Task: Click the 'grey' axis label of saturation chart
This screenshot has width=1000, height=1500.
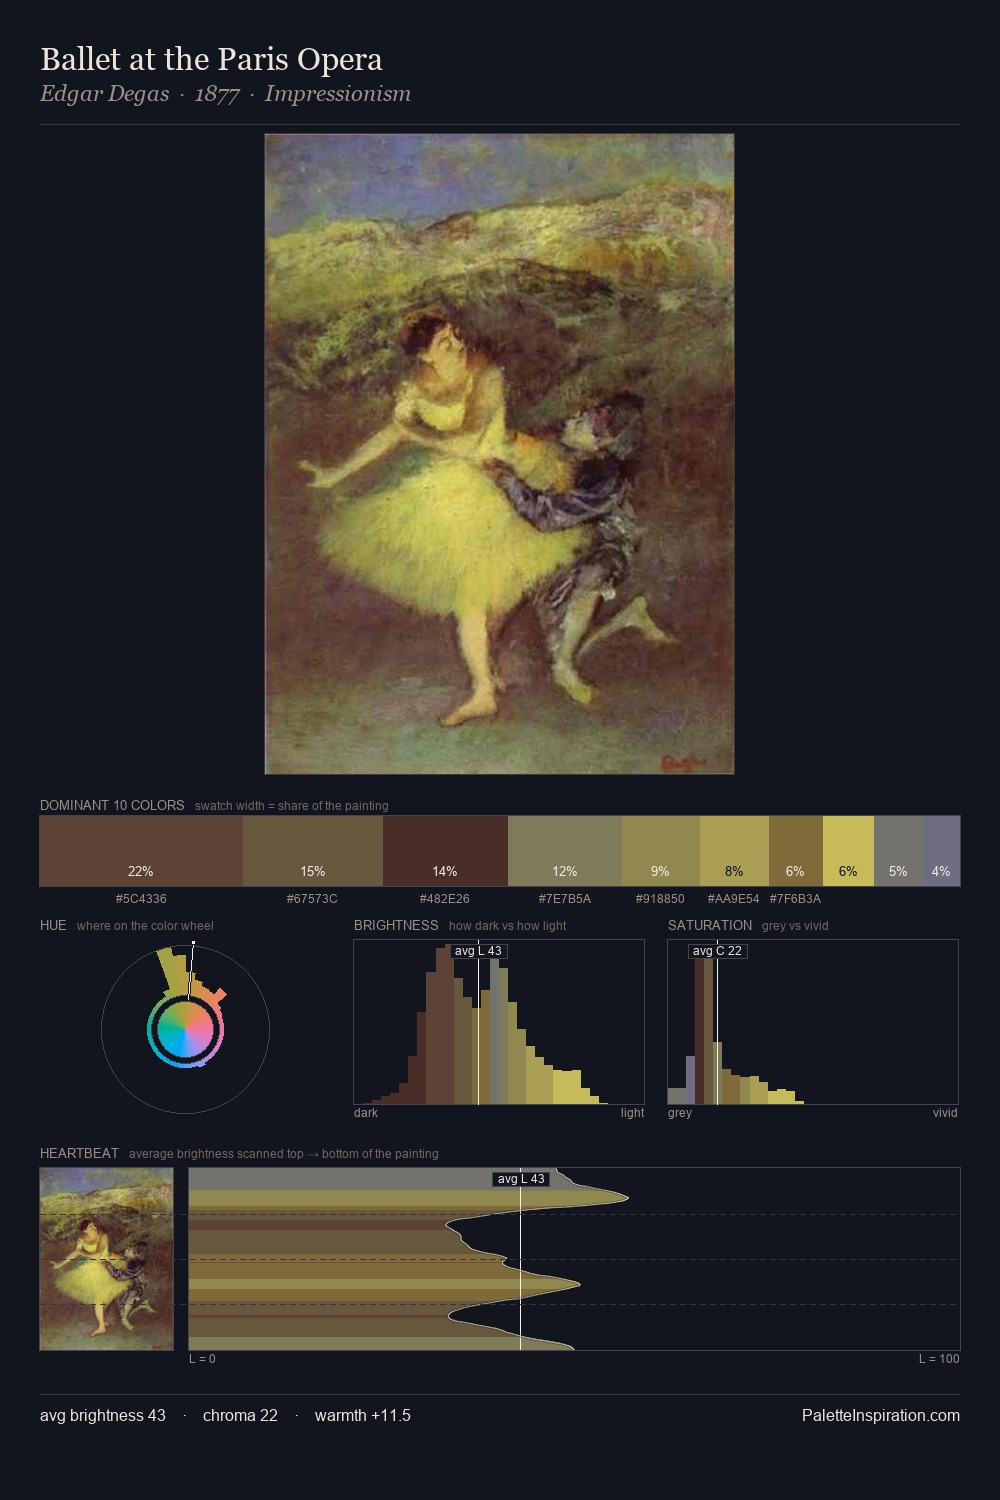Action: (680, 1113)
